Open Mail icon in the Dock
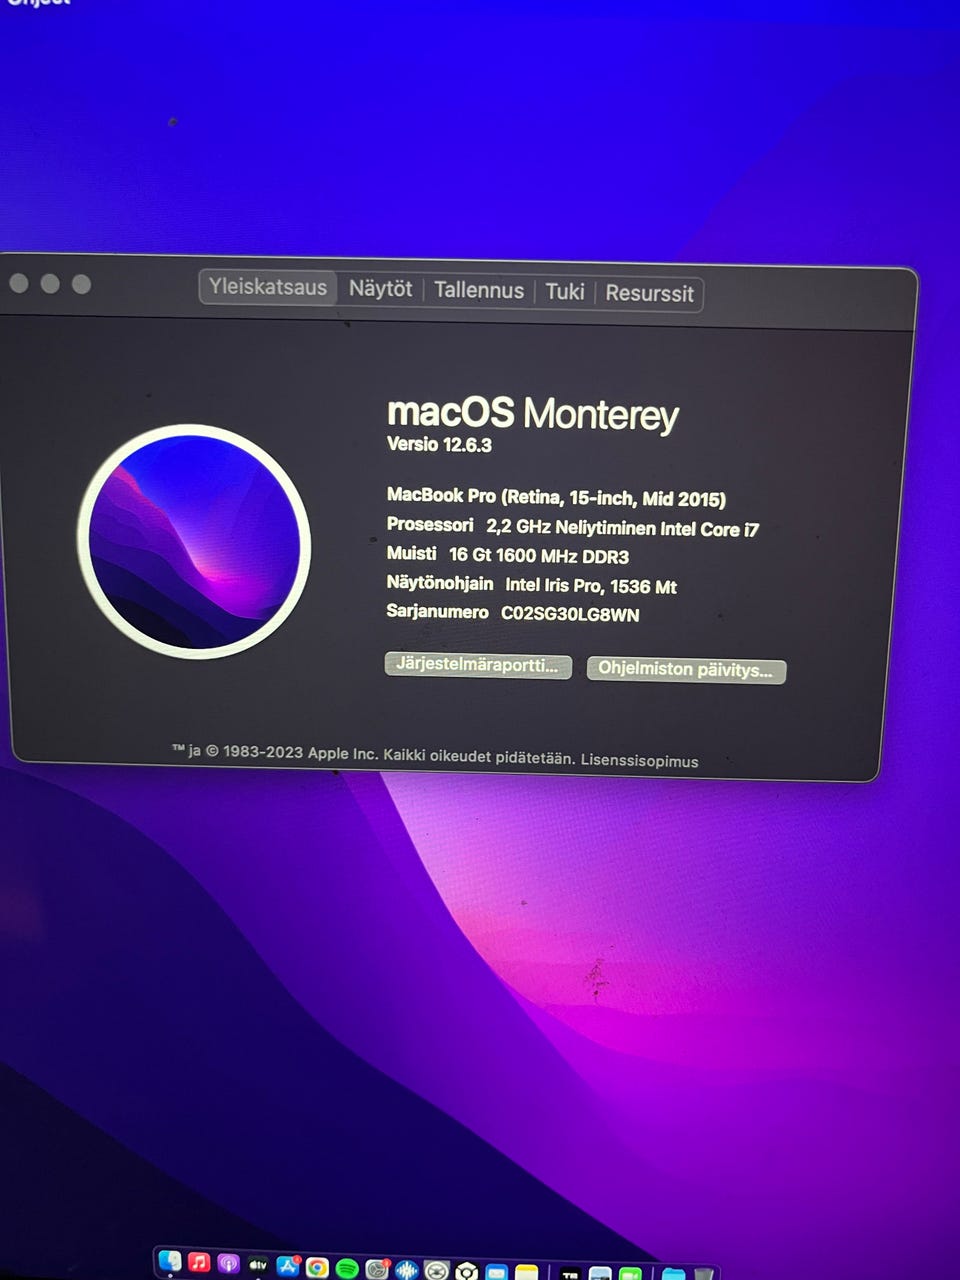 [x=496, y=1272]
